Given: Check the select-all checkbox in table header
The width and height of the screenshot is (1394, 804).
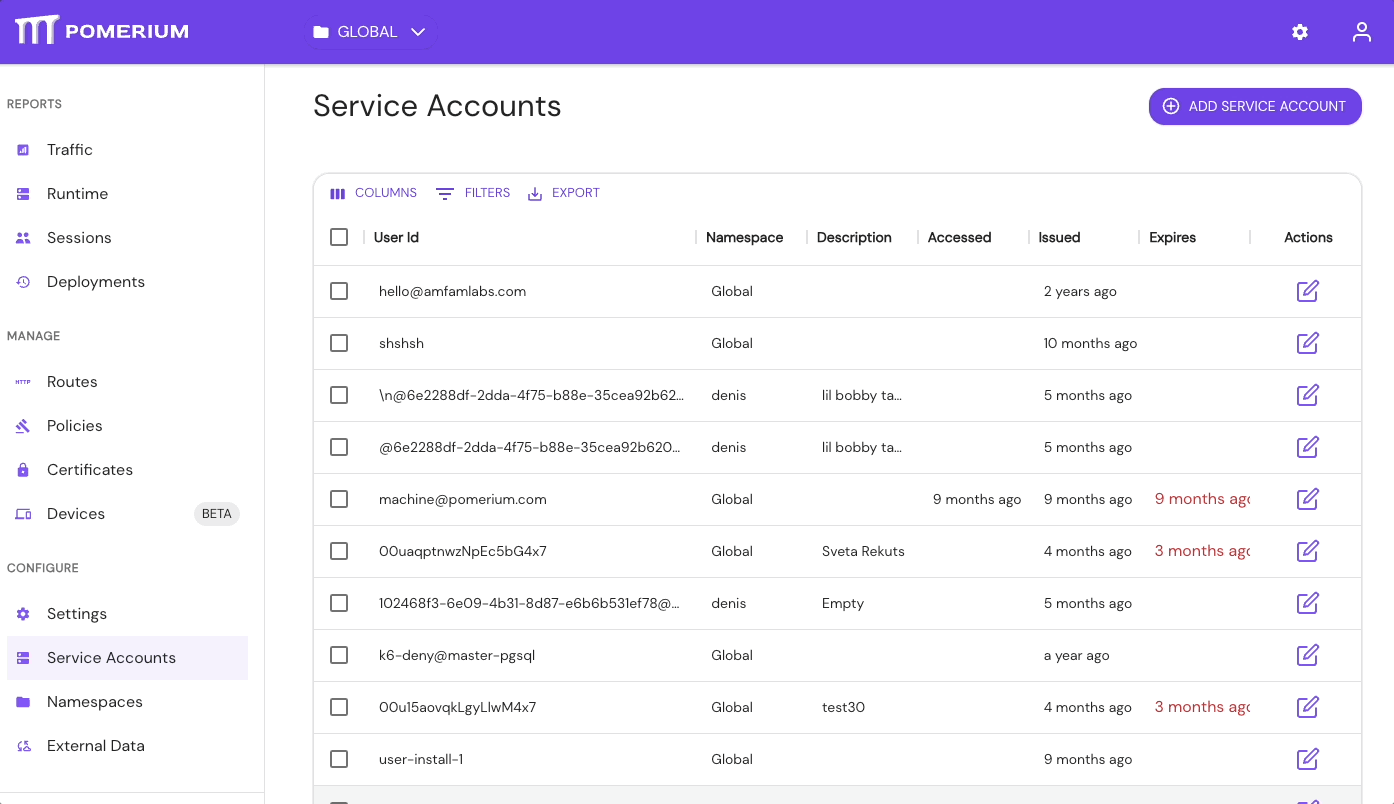Looking at the screenshot, I should pyautogui.click(x=339, y=237).
